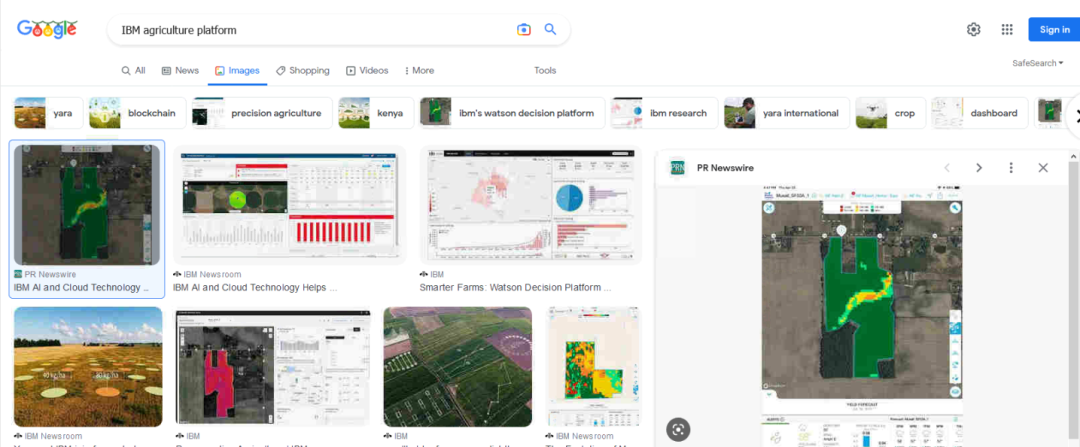Go to previous image in preview panel
1080x447 pixels.
pyautogui.click(x=947, y=168)
